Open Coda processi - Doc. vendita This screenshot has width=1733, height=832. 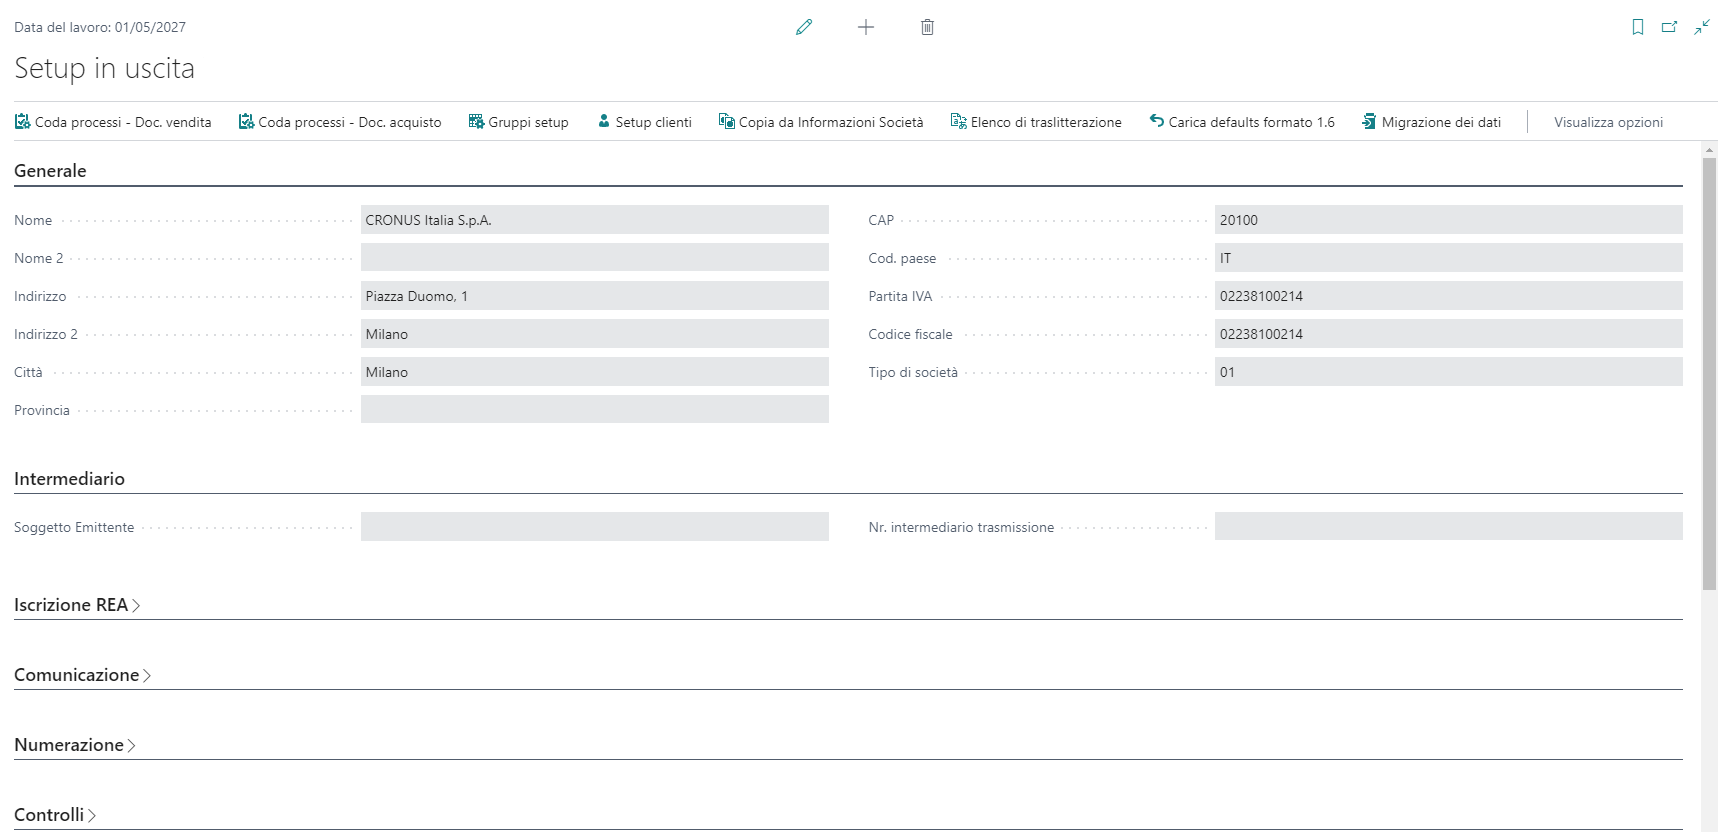pos(113,122)
